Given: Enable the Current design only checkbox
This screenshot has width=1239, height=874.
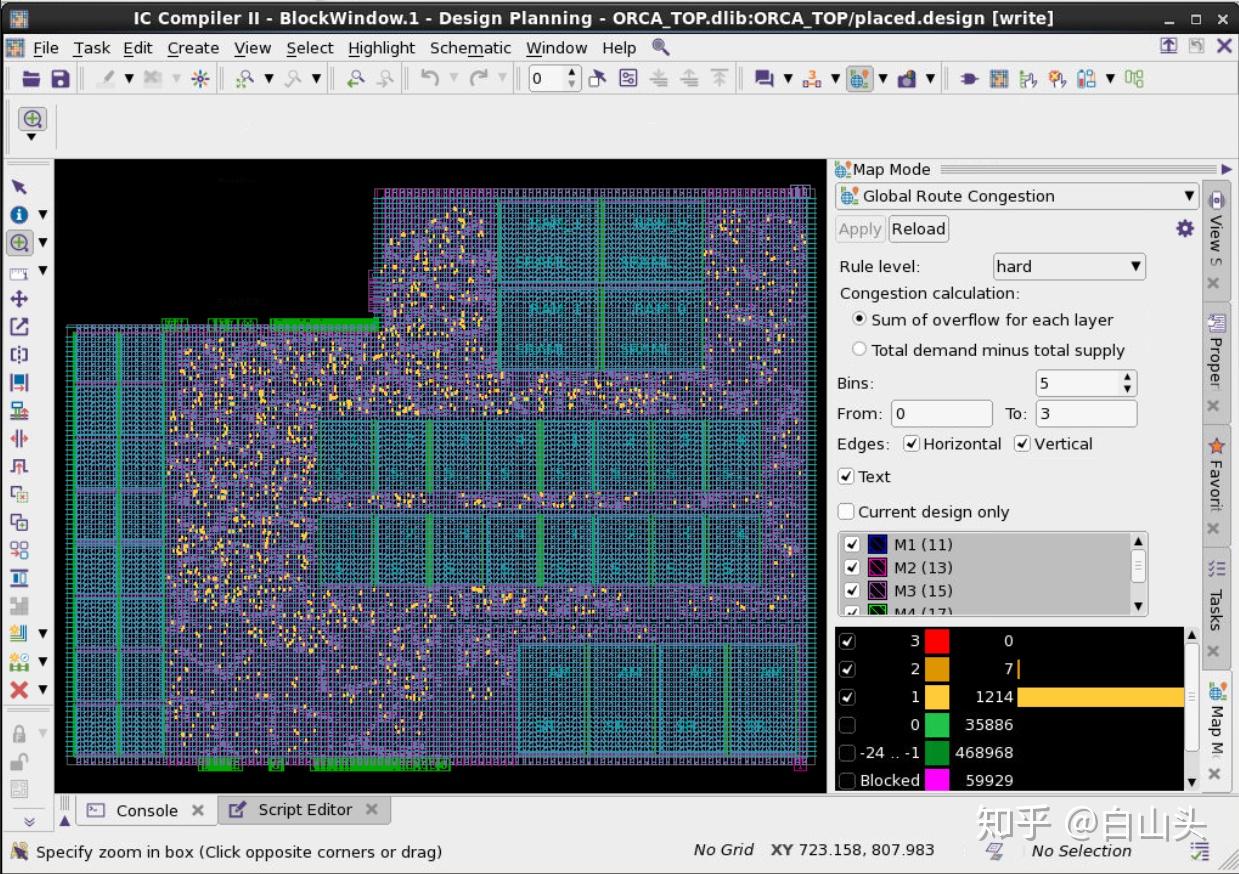Looking at the screenshot, I should pos(847,512).
